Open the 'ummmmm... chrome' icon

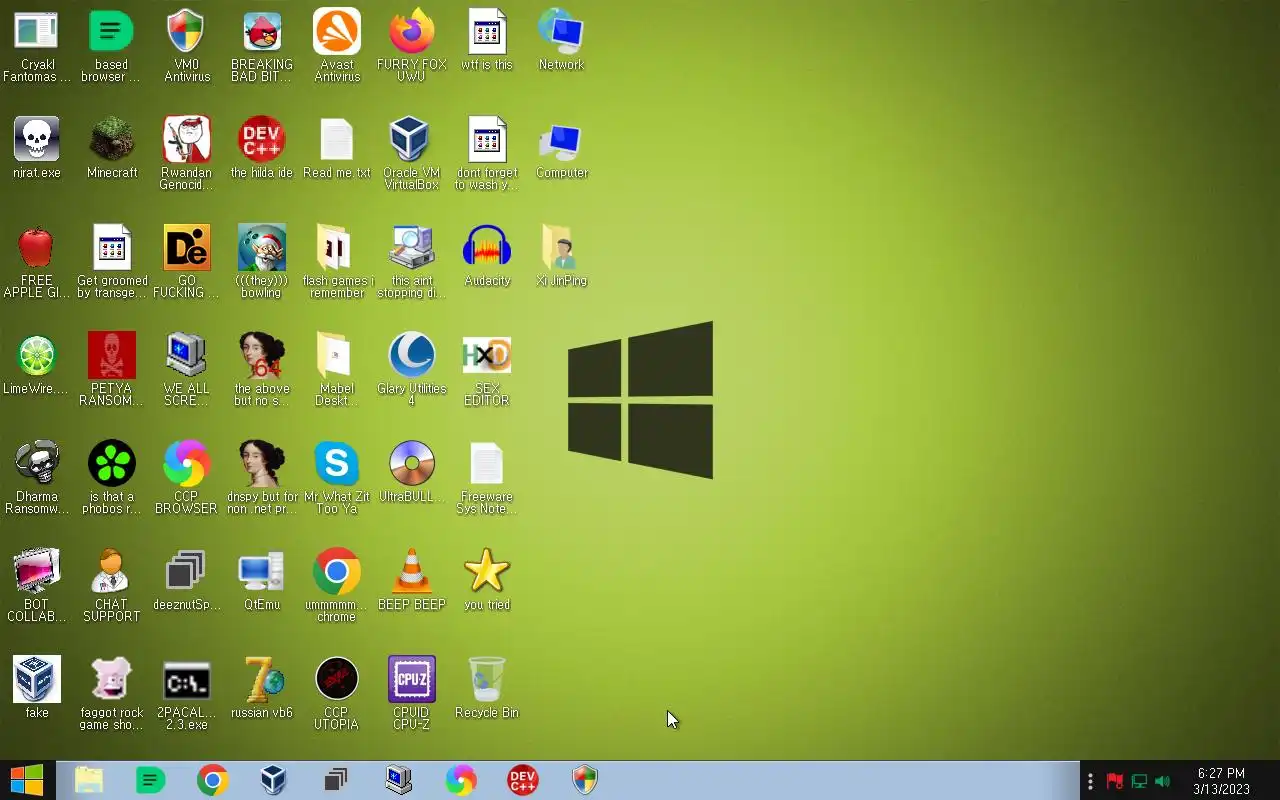click(337, 572)
